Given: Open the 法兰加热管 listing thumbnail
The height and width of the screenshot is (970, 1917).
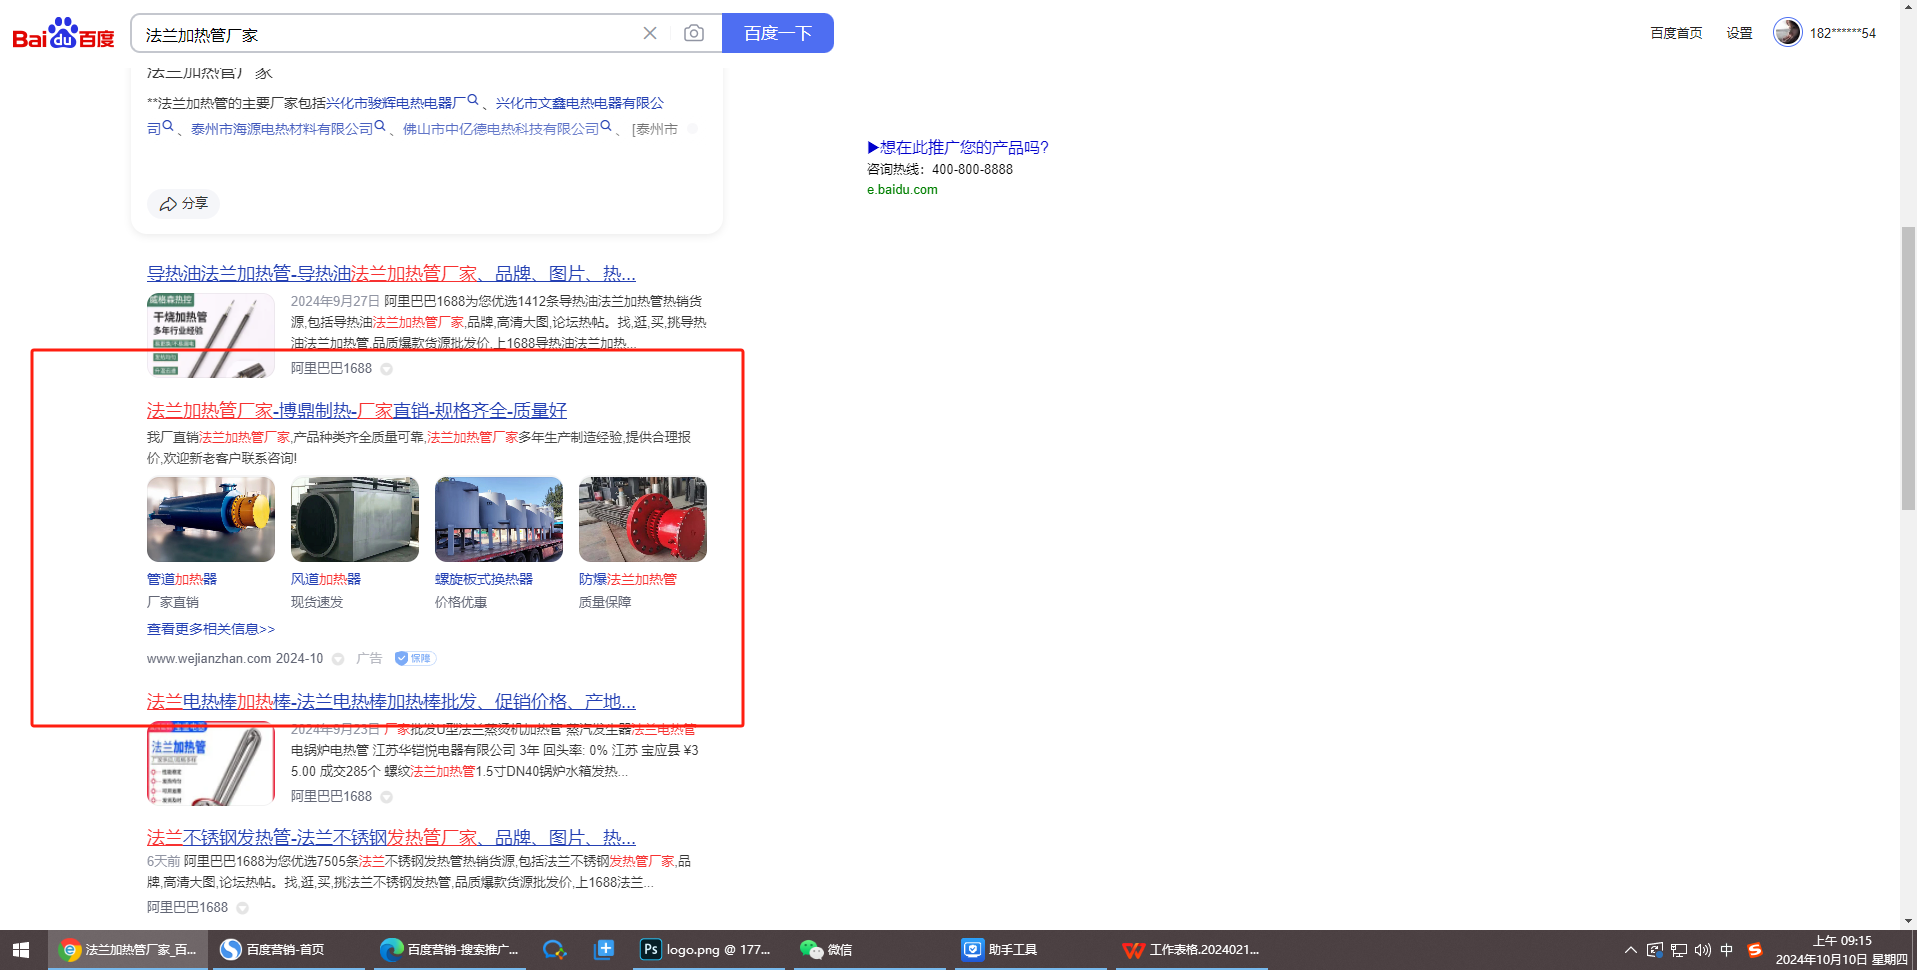Looking at the screenshot, I should coord(211,763).
